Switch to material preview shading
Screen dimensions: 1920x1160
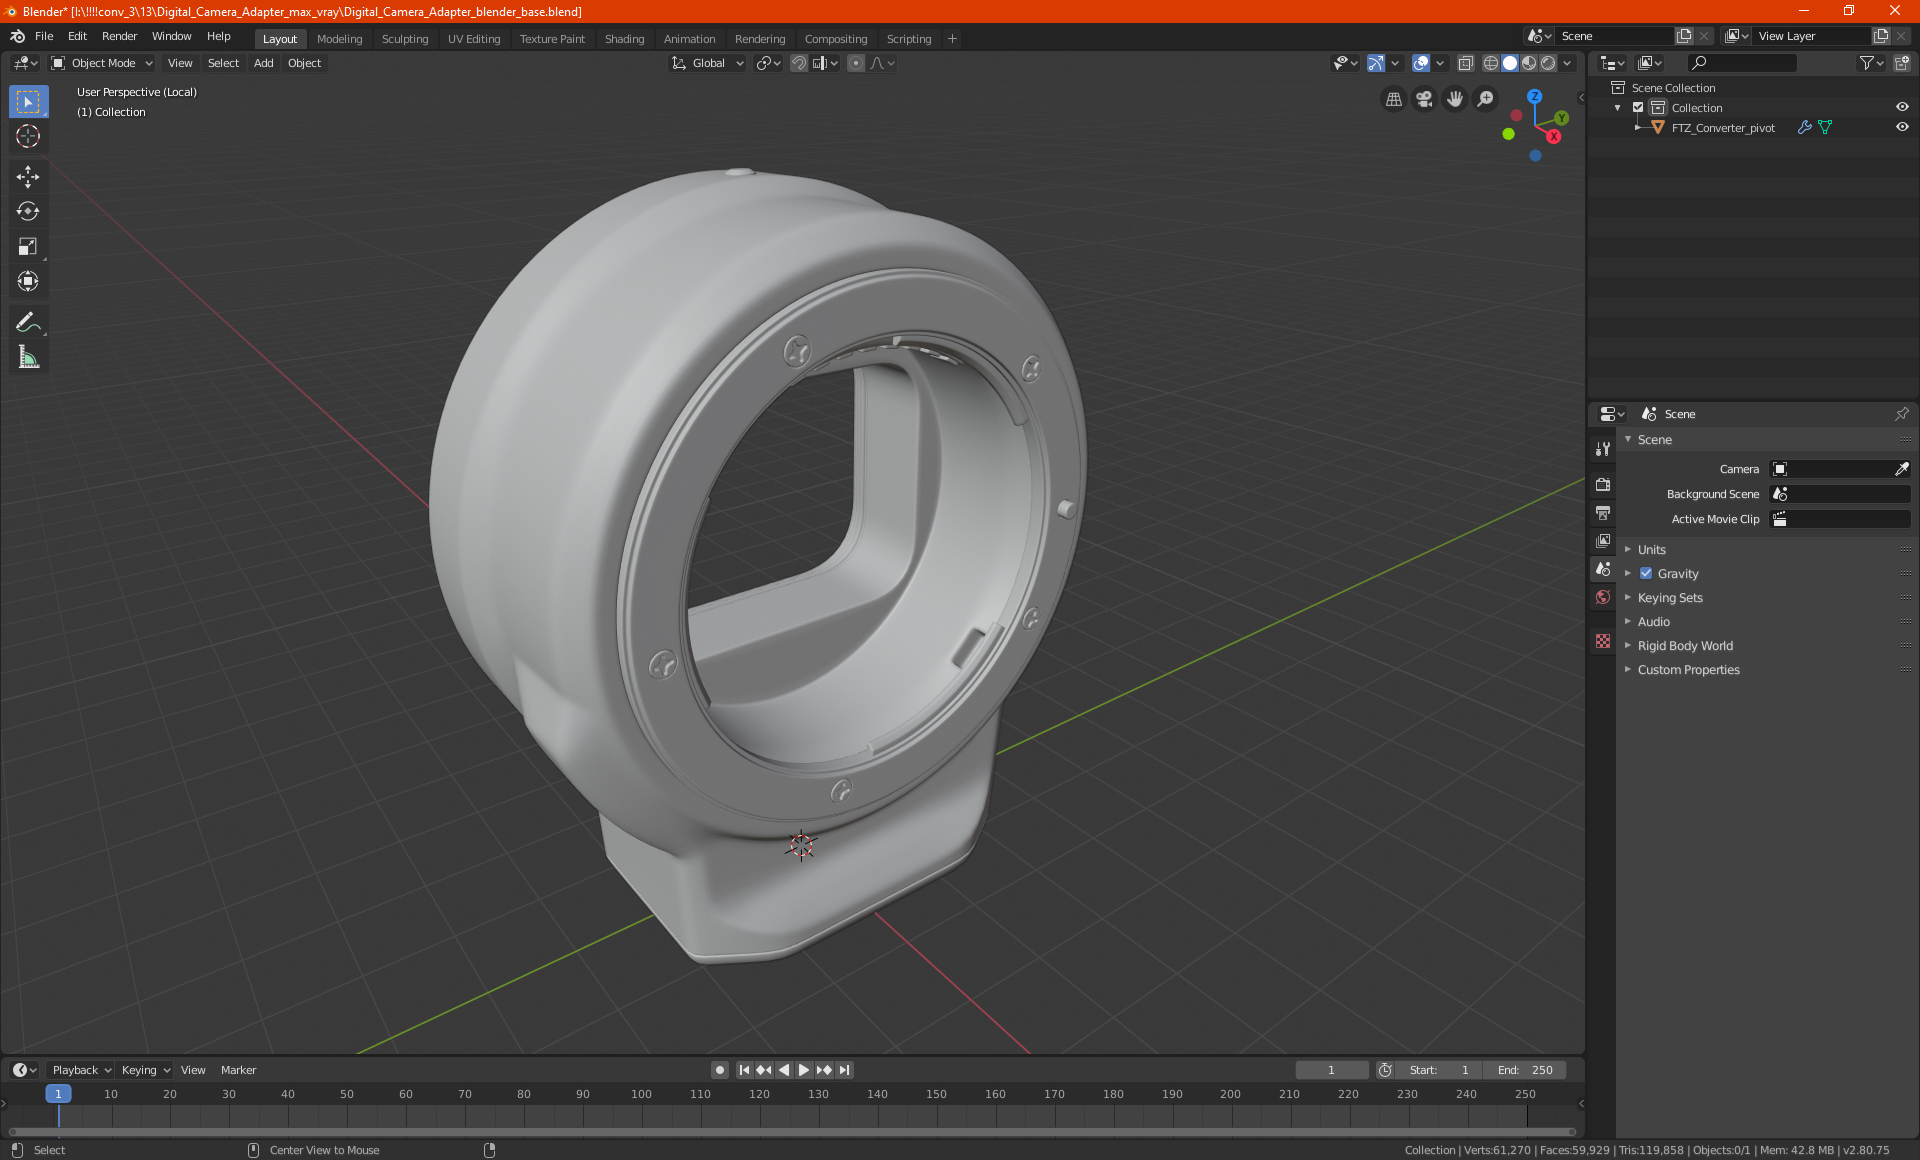[x=1529, y=63]
